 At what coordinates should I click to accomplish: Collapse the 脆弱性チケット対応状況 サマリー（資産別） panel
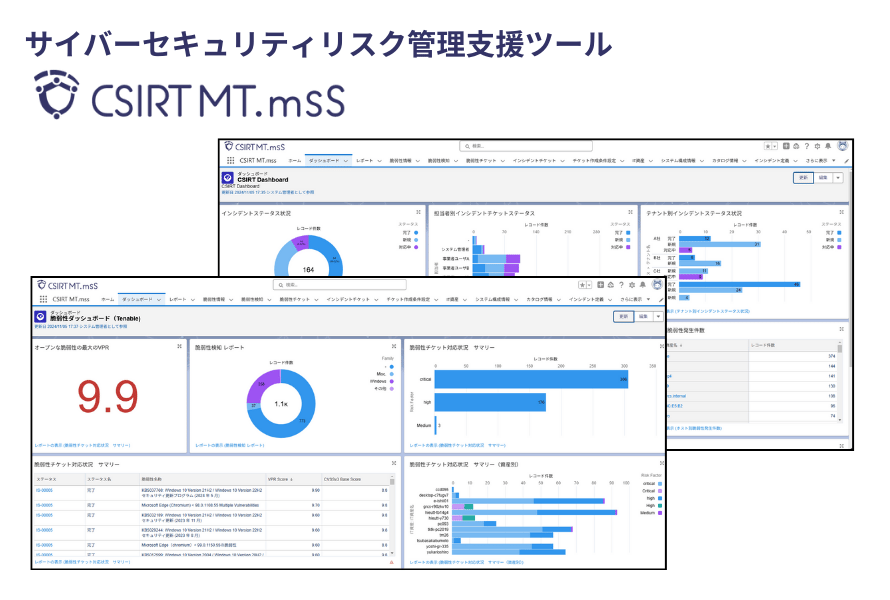tap(662, 462)
